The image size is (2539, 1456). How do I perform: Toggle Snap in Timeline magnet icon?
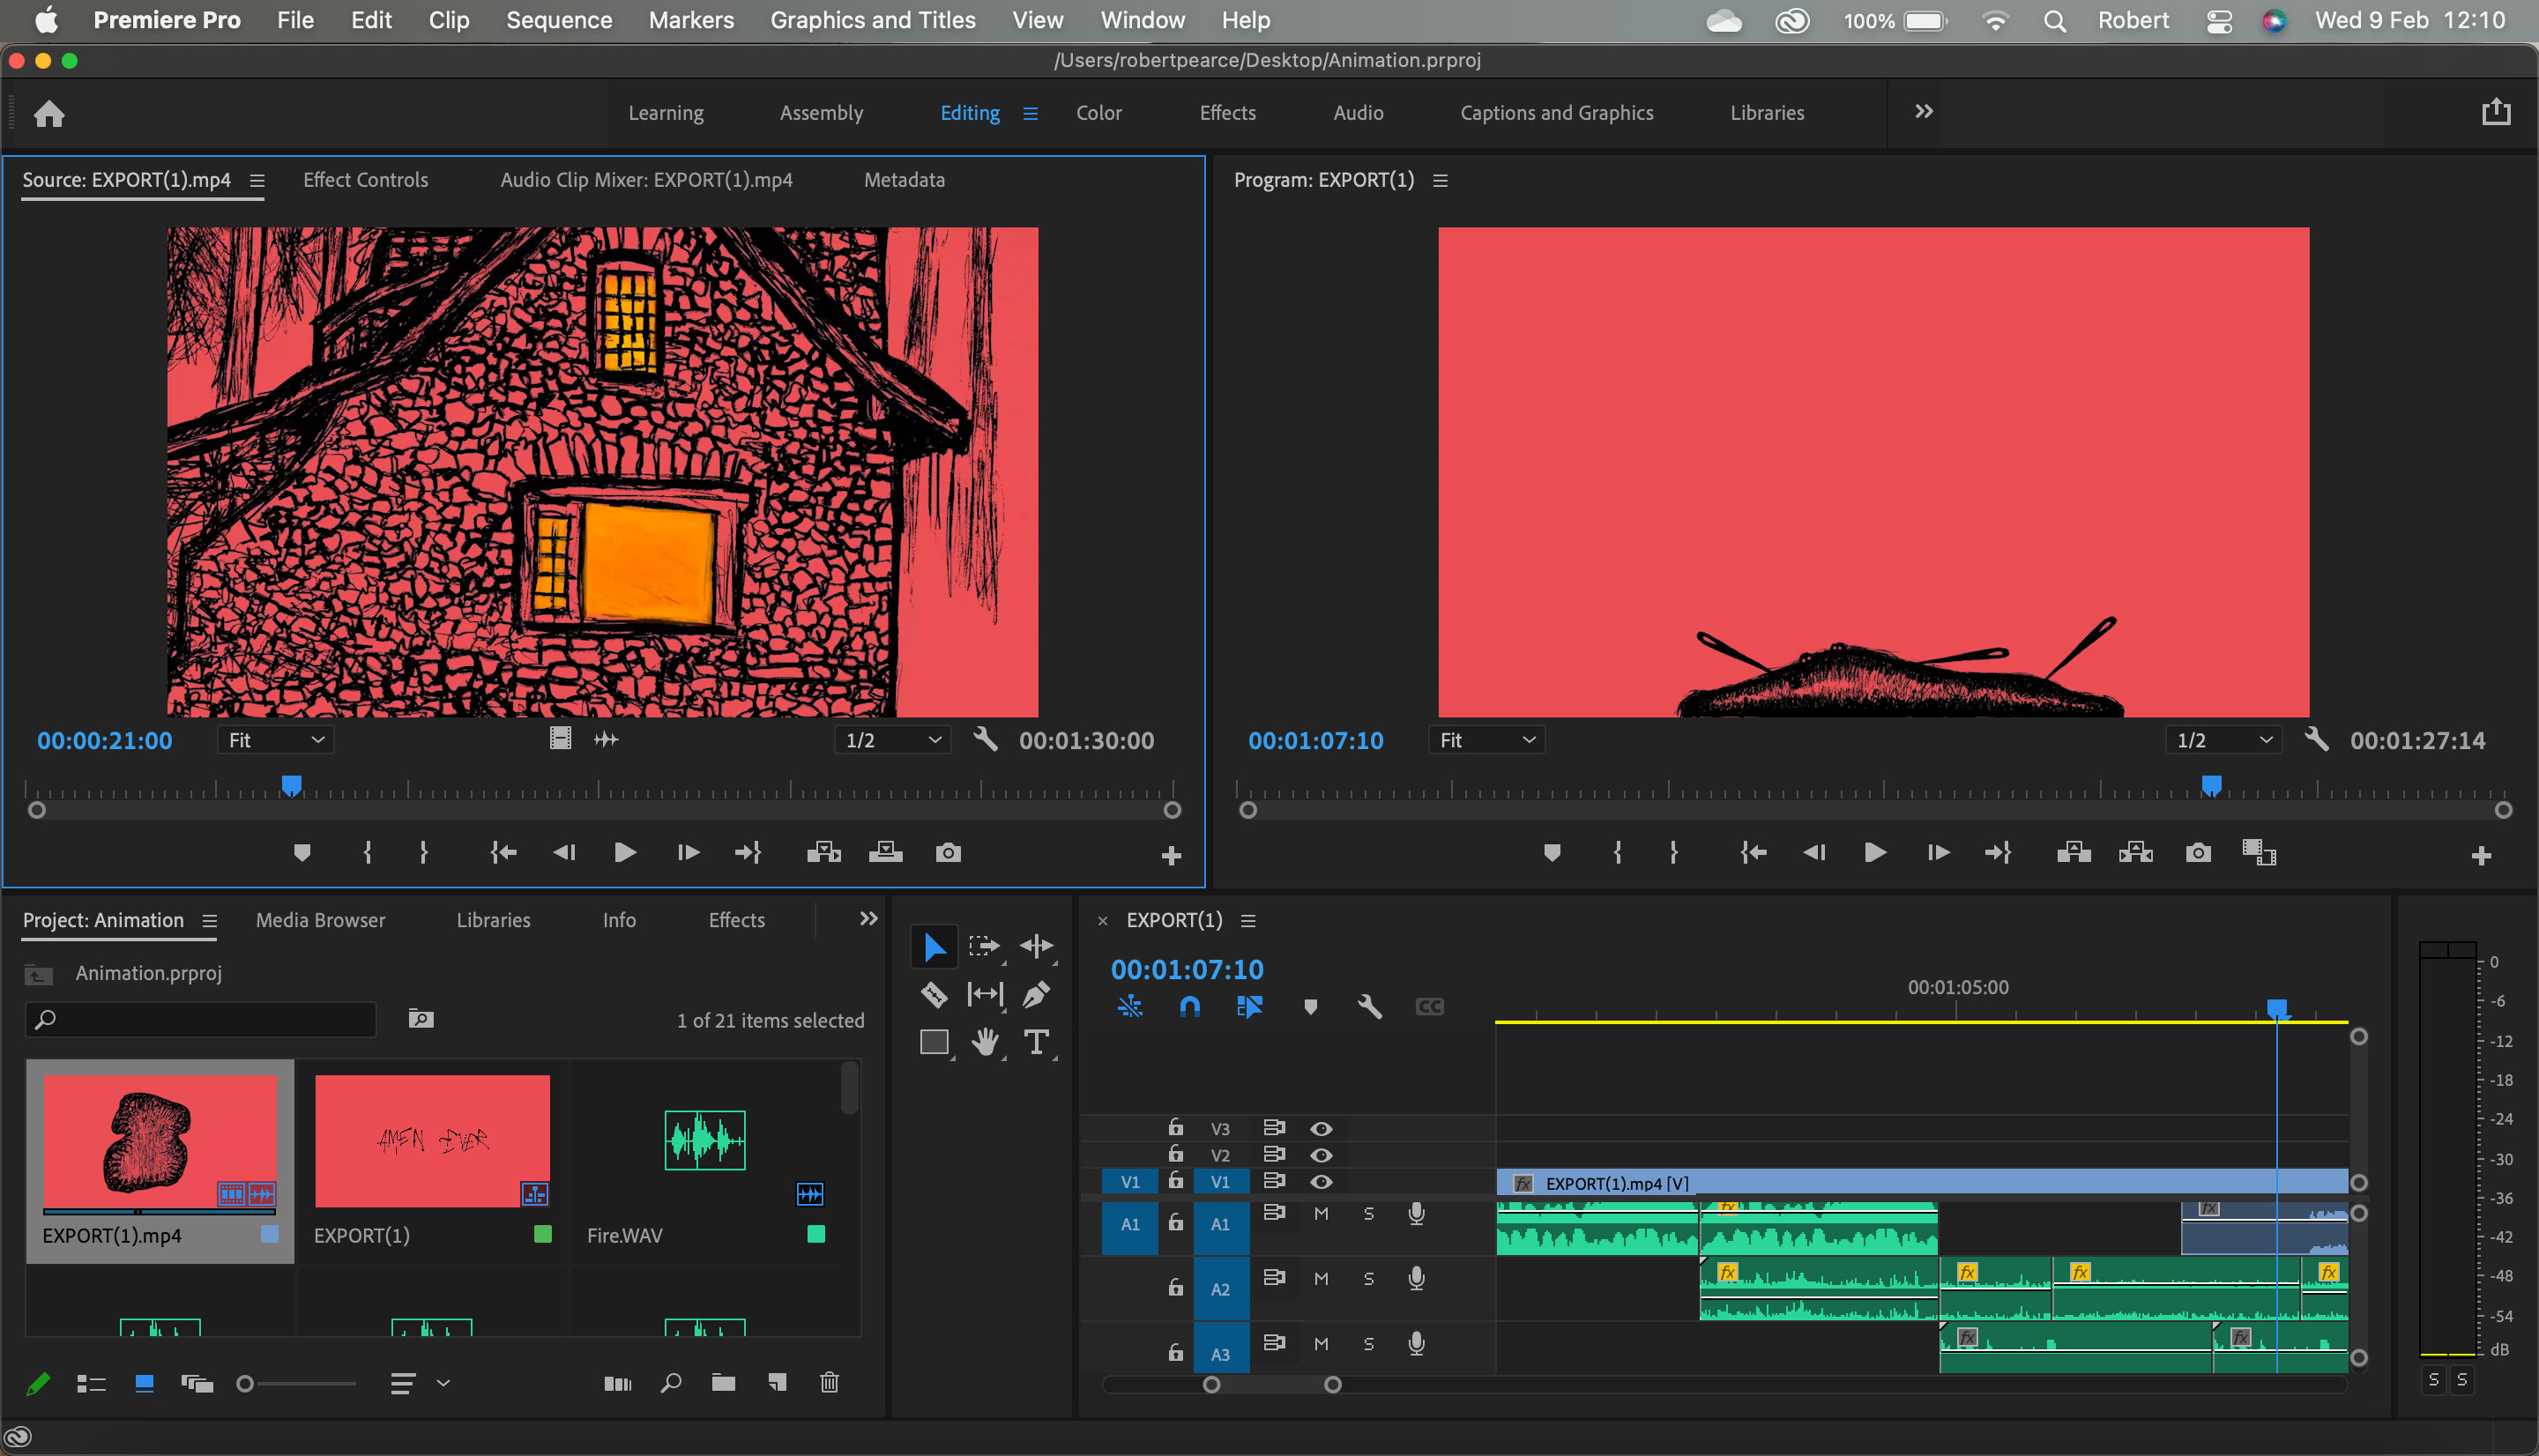pyautogui.click(x=1190, y=1007)
